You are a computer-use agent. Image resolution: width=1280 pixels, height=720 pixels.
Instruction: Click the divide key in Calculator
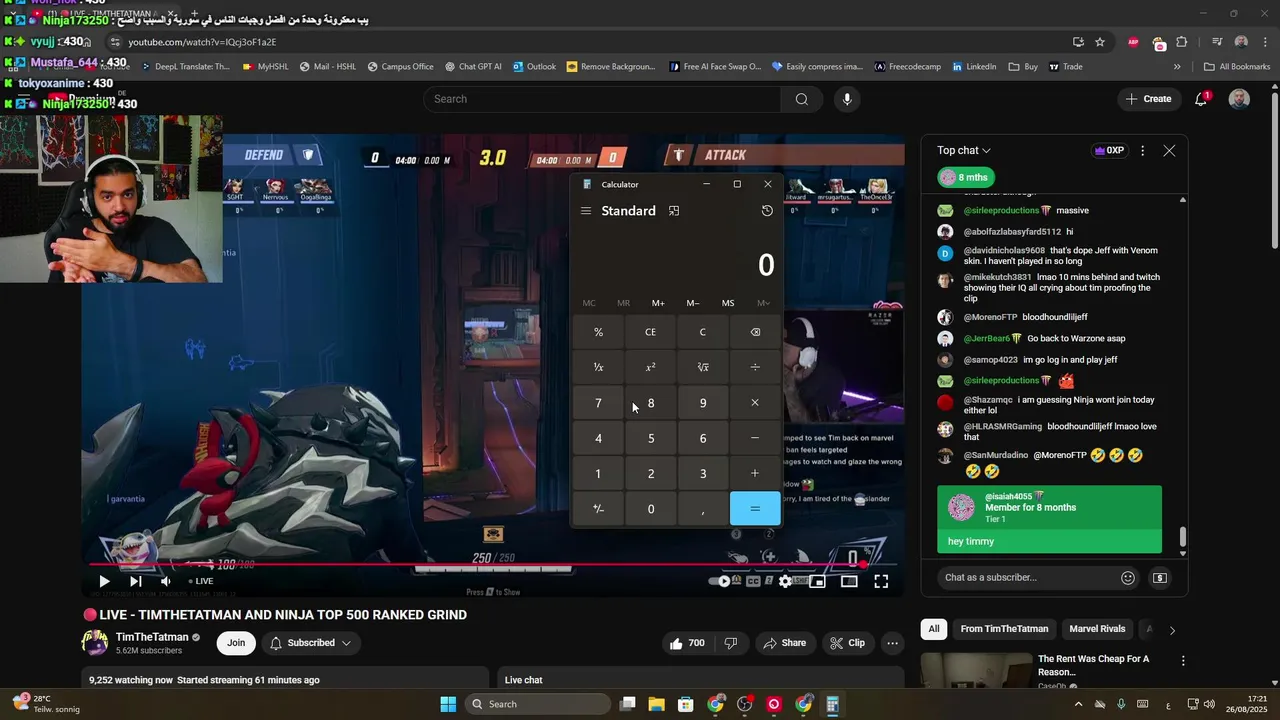pos(755,367)
